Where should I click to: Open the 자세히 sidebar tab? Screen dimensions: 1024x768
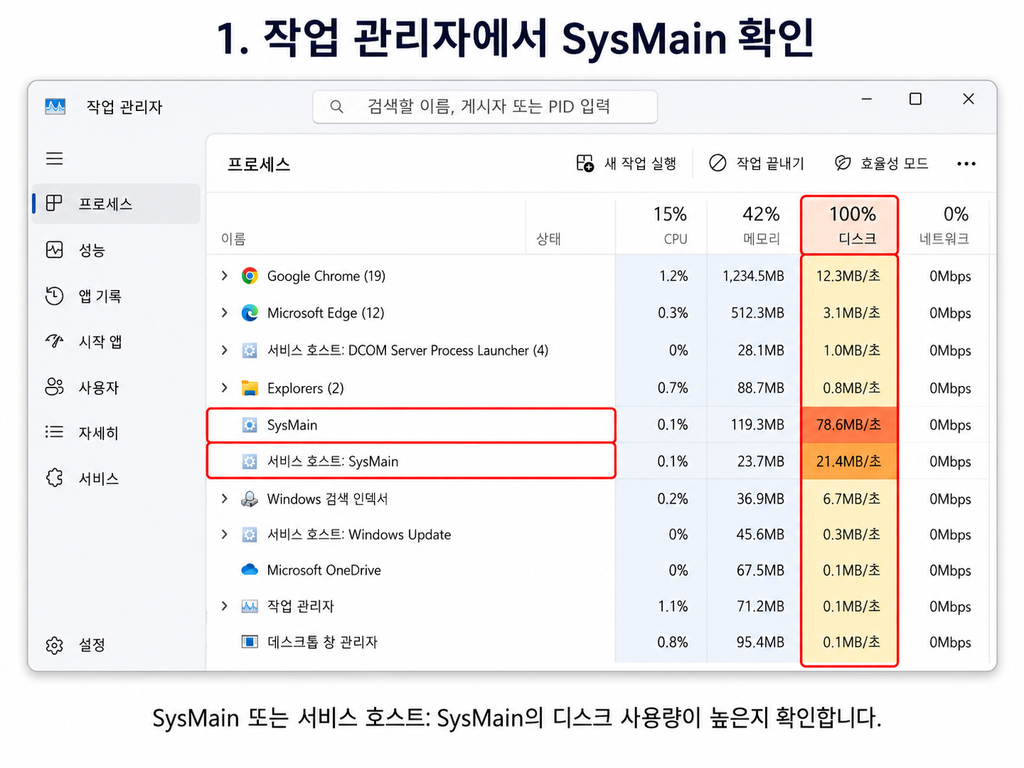(x=116, y=432)
